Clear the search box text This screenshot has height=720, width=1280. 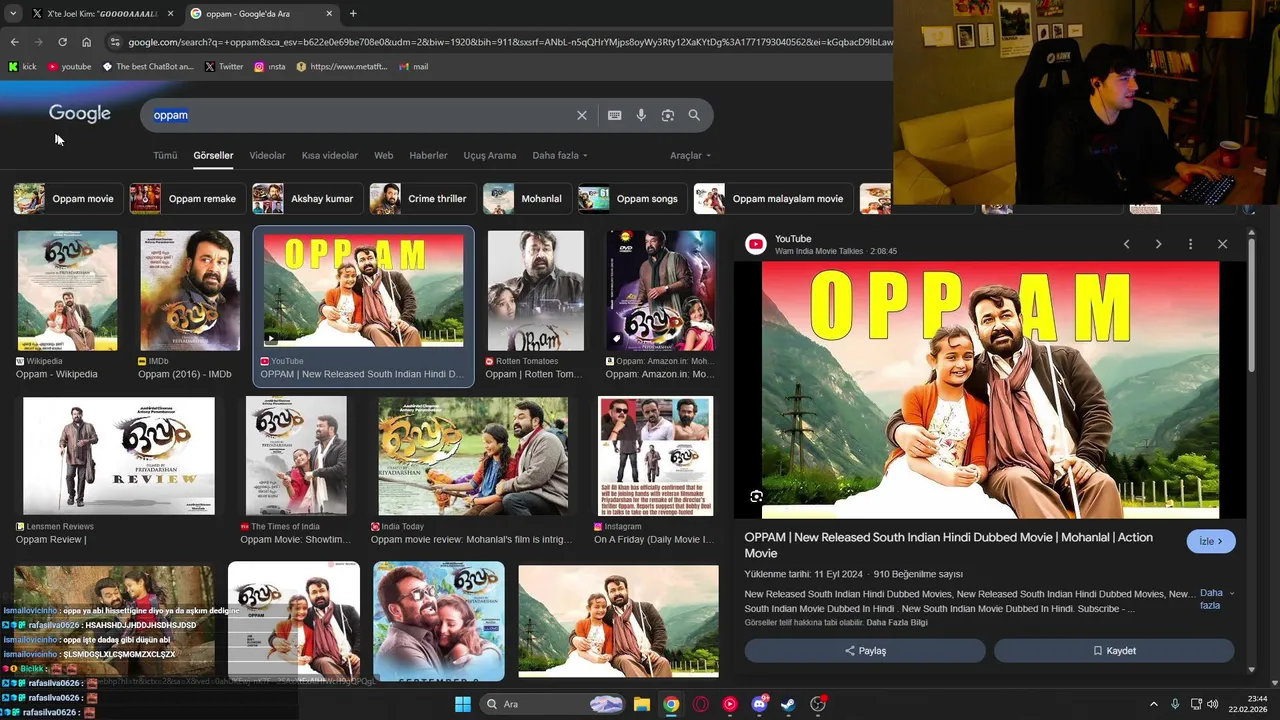pos(582,115)
